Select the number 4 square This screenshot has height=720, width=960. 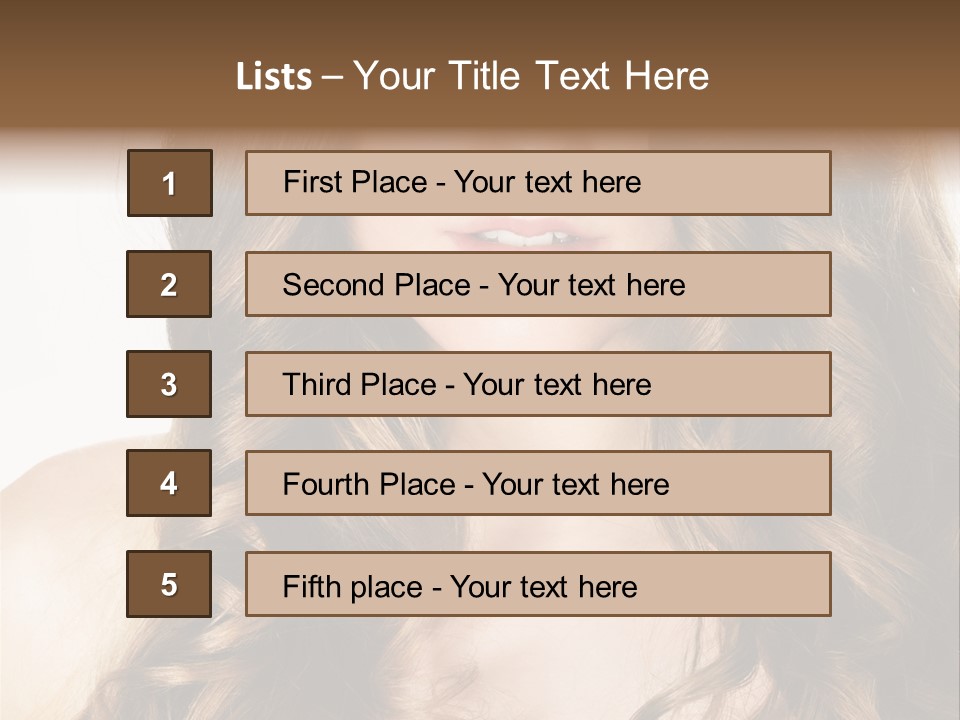pyautogui.click(x=169, y=483)
